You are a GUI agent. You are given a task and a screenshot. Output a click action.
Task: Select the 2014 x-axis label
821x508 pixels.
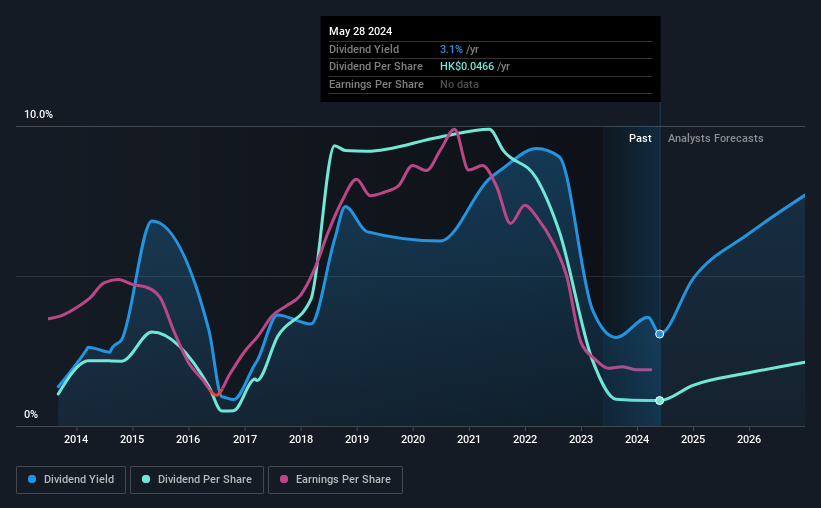(76, 439)
